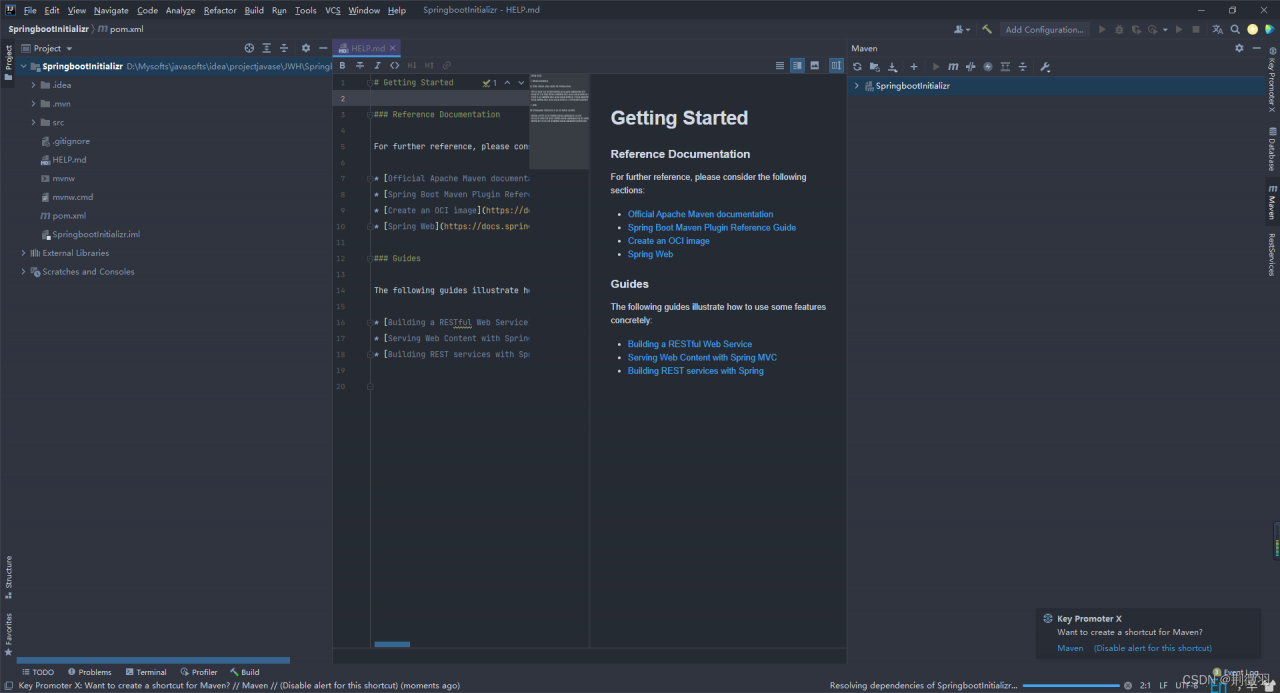
Task: Expand SpringbootInitializr in Maven panel
Action: 856,86
